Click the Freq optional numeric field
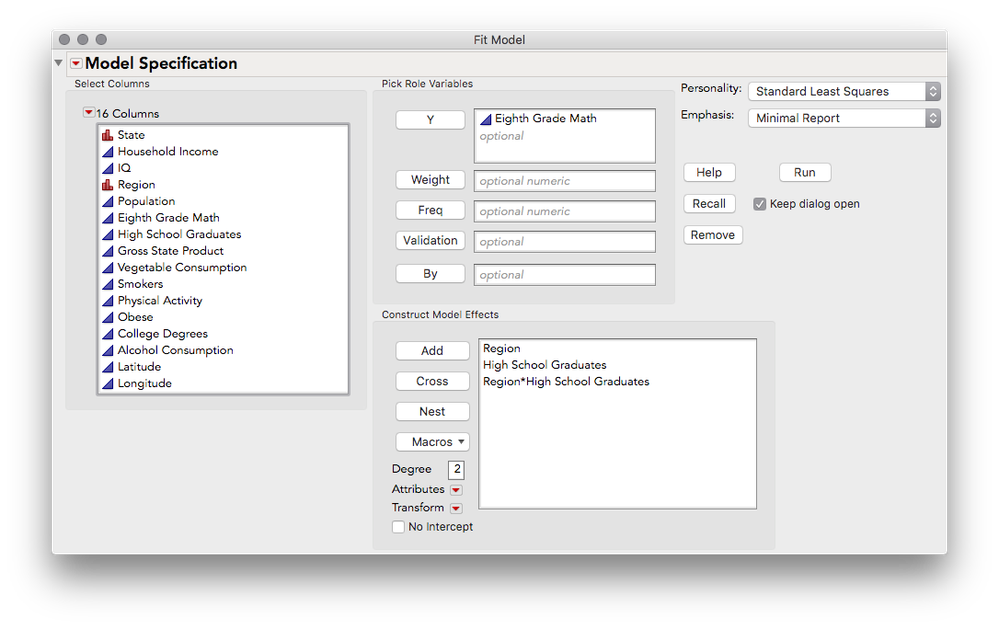The height and width of the screenshot is (628, 999). [x=564, y=211]
